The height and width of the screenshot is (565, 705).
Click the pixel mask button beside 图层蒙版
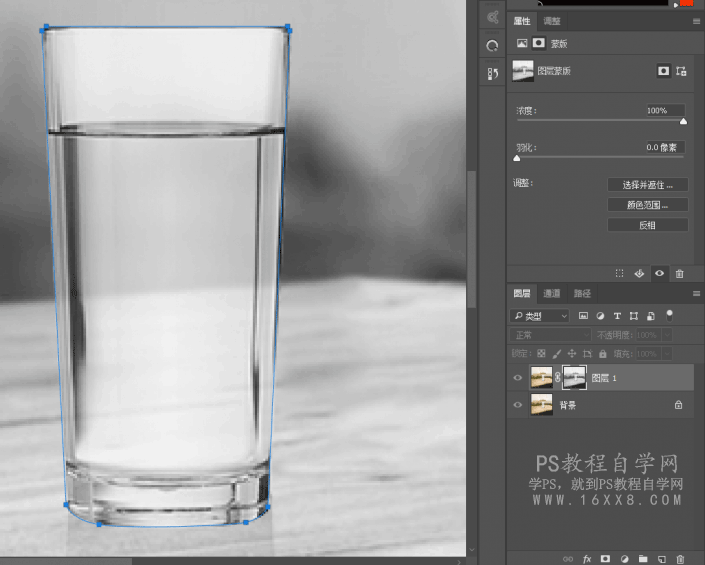664,71
